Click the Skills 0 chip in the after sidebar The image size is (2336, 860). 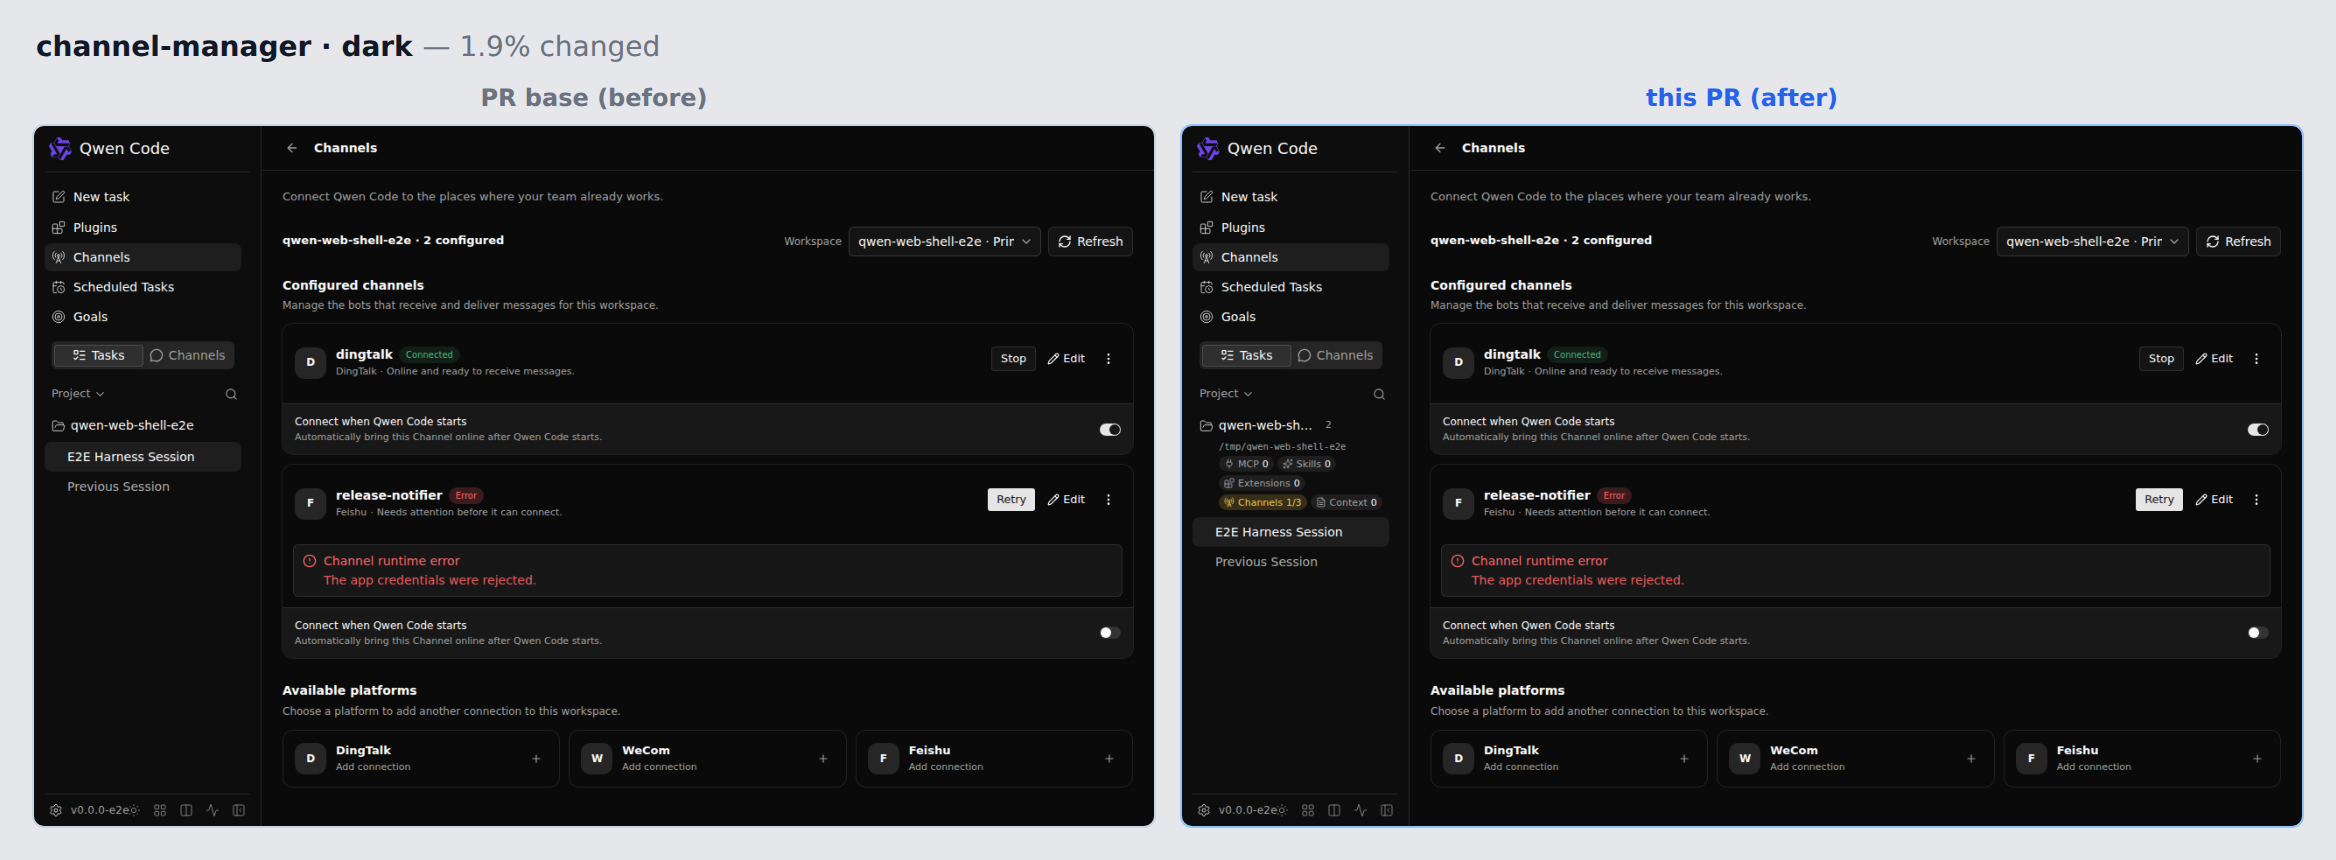coord(1307,464)
